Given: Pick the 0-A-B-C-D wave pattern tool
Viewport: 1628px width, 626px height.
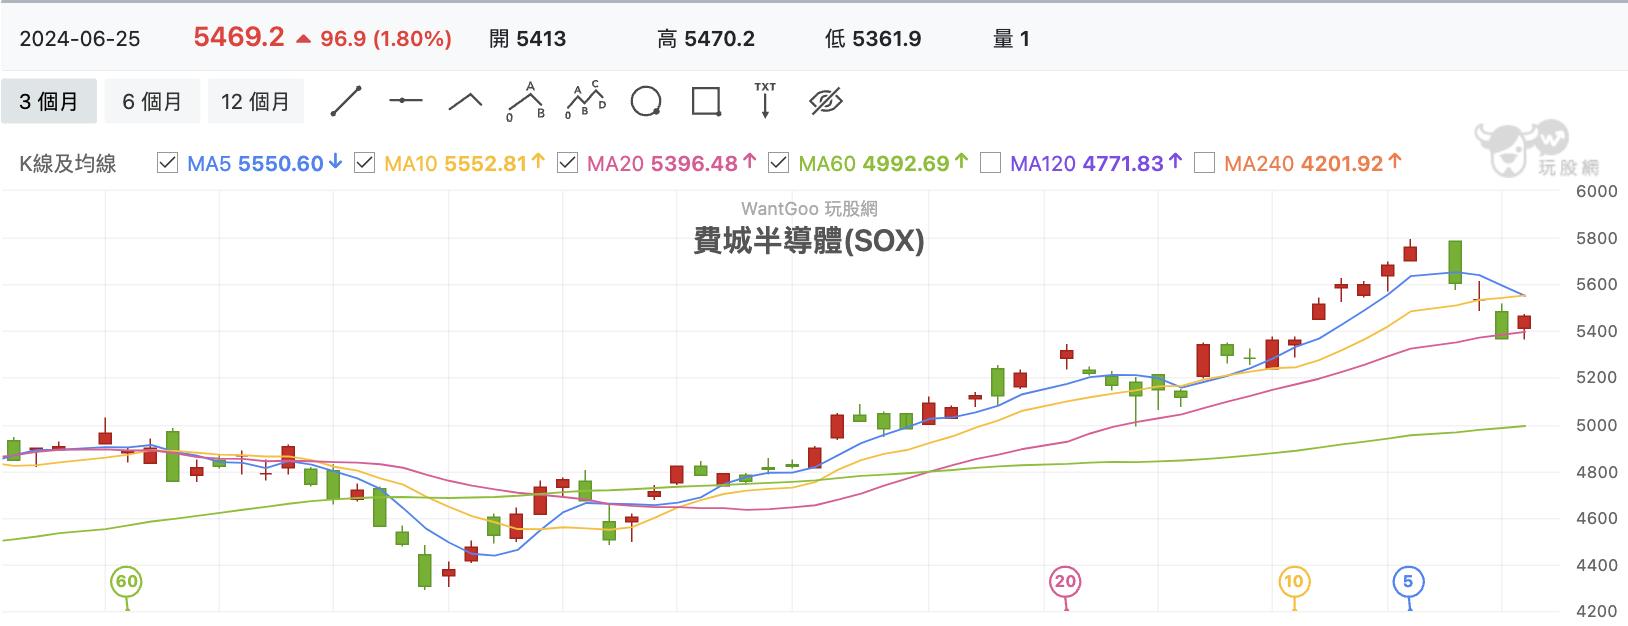Looking at the screenshot, I should pos(586,101).
